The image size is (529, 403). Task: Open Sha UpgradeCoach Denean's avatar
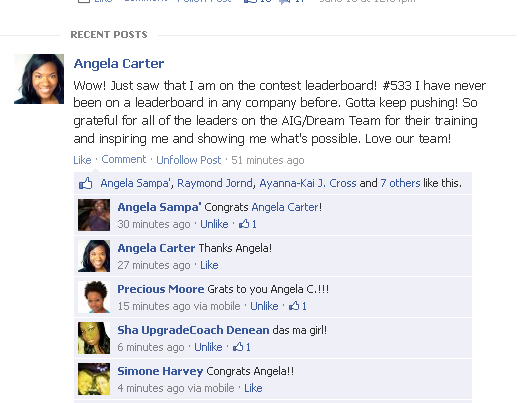coord(94,338)
